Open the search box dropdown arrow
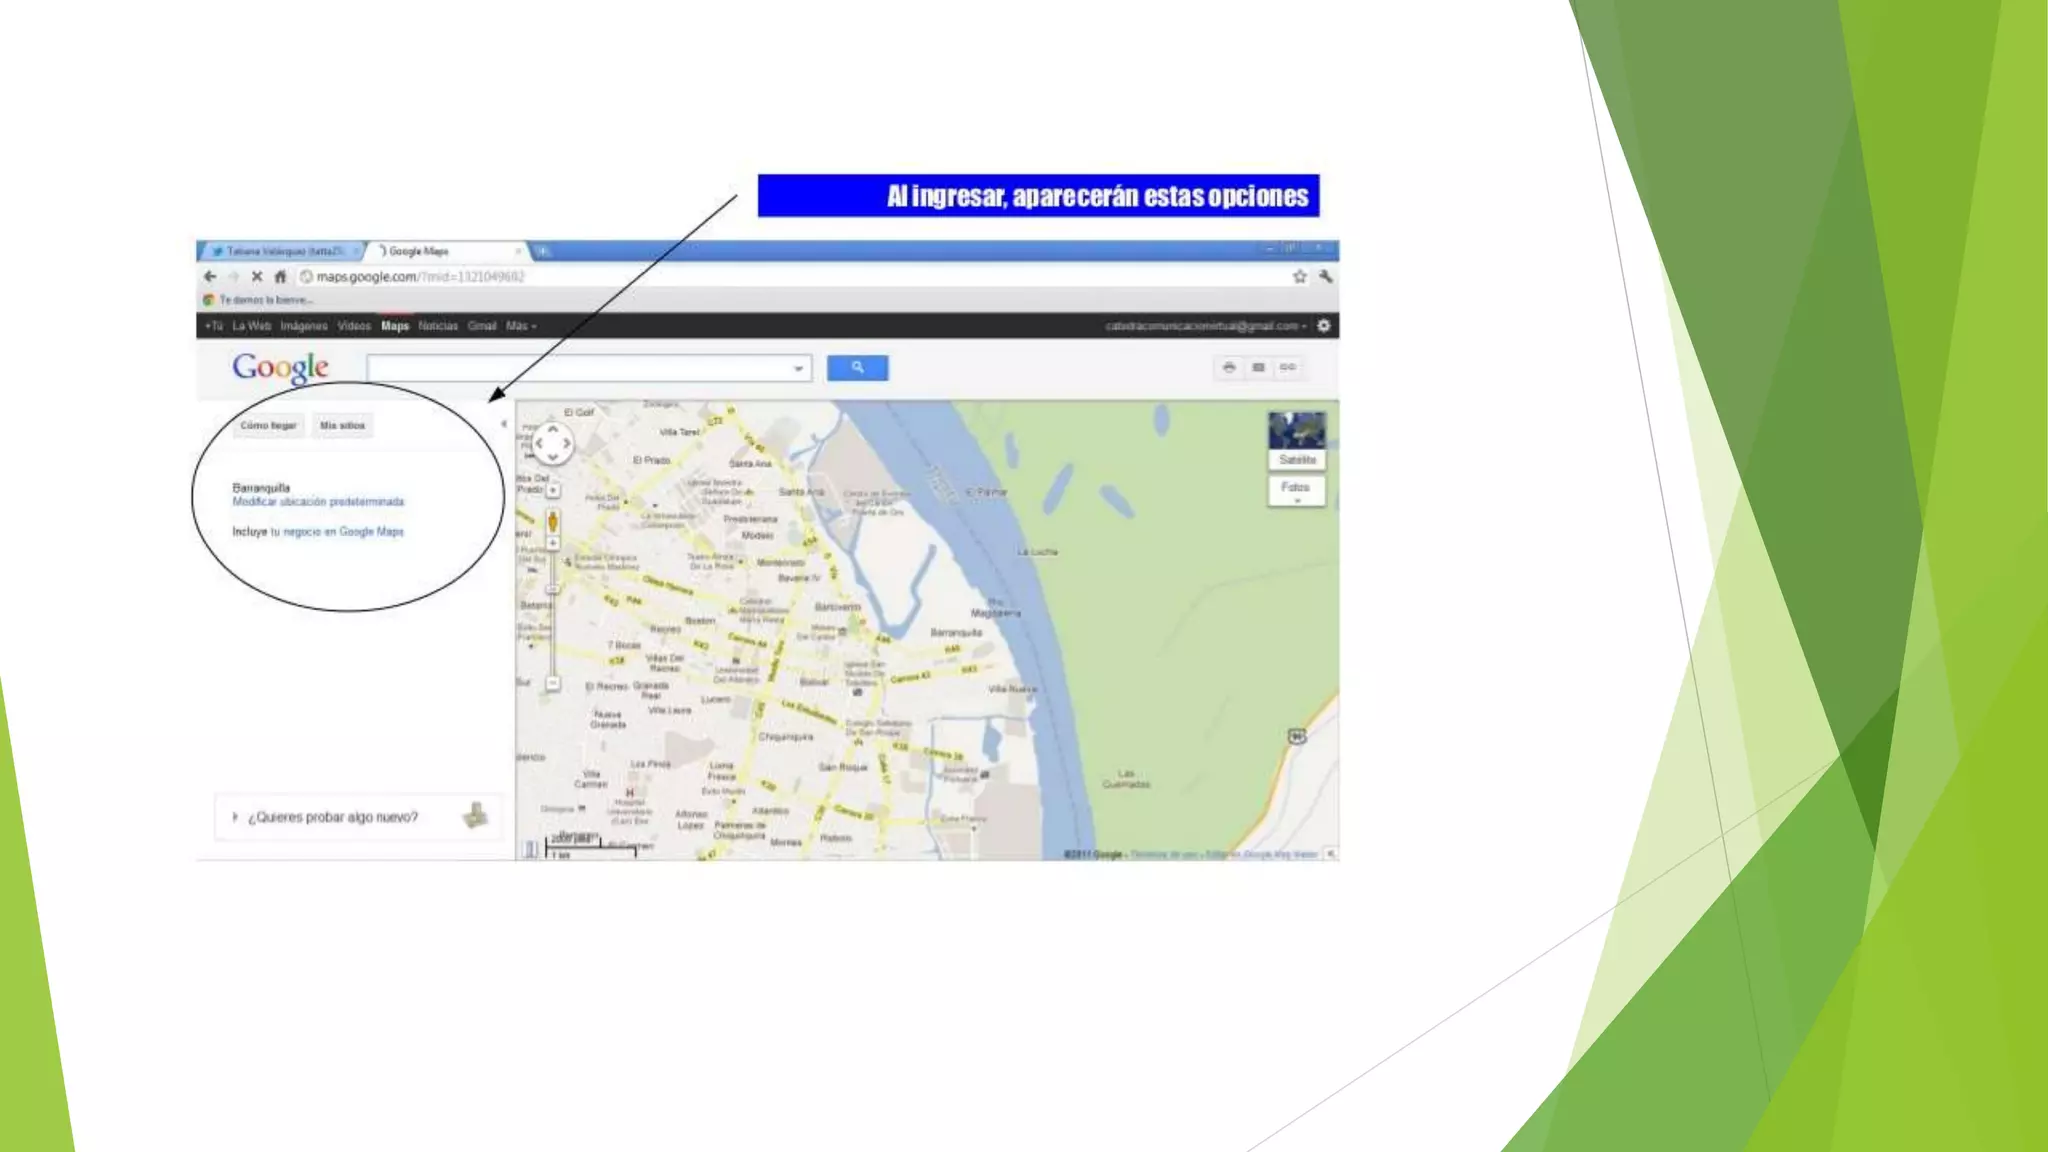This screenshot has height=1152, width=2048. pyautogui.click(x=798, y=369)
